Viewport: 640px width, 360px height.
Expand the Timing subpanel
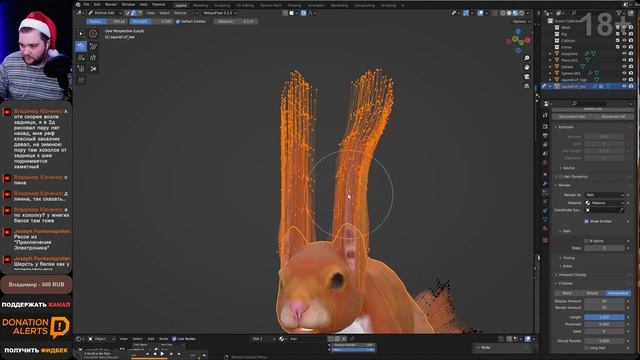(568, 258)
